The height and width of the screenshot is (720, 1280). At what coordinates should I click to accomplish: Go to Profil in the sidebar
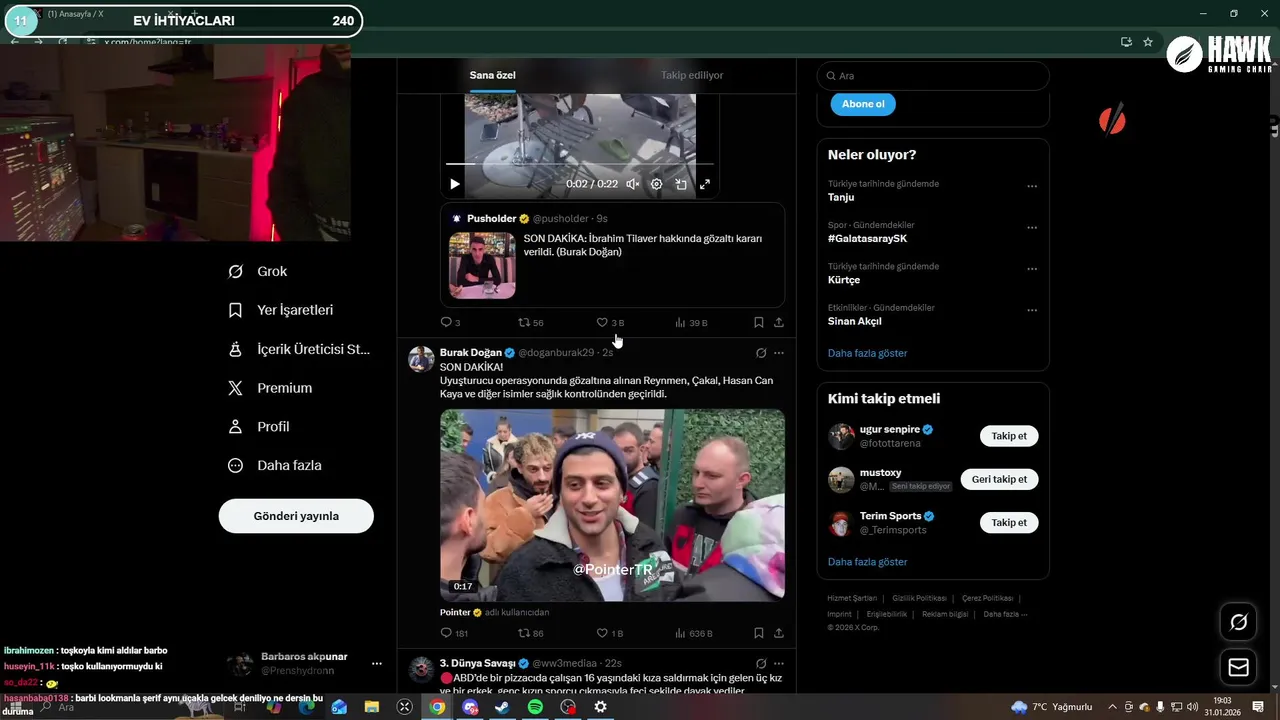(x=258, y=426)
